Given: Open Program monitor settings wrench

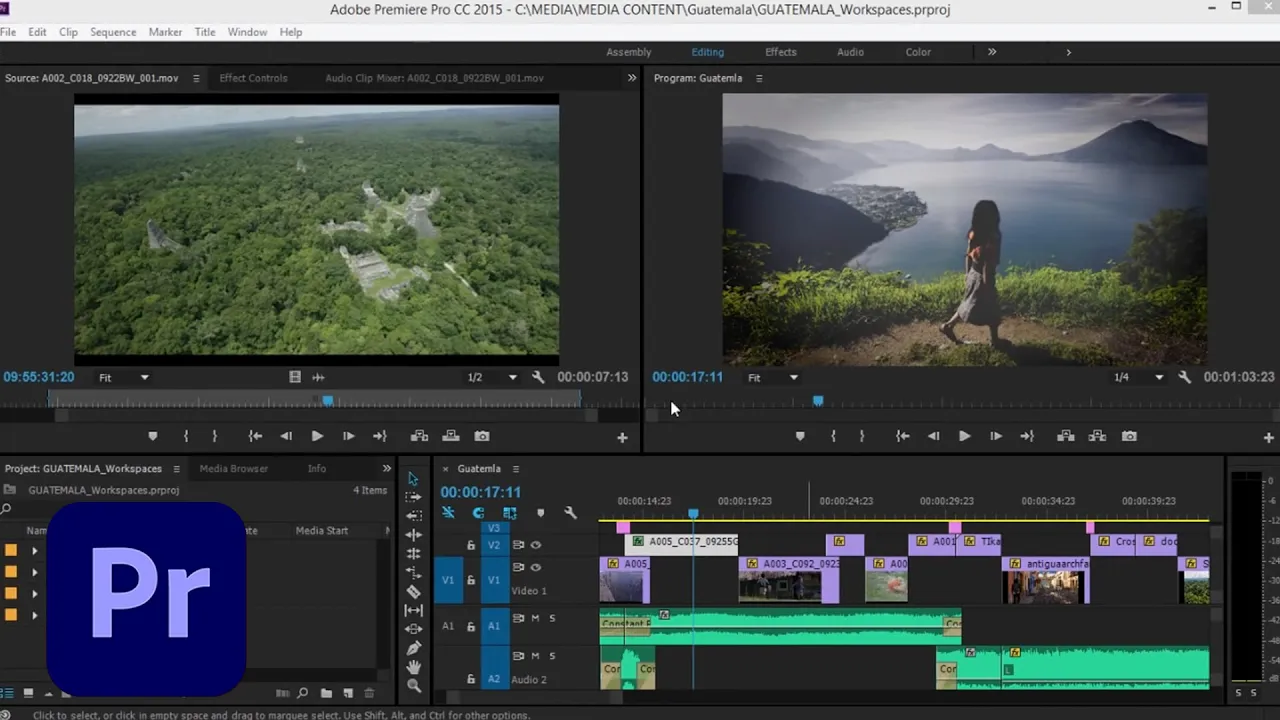Looking at the screenshot, I should pos(1185,377).
